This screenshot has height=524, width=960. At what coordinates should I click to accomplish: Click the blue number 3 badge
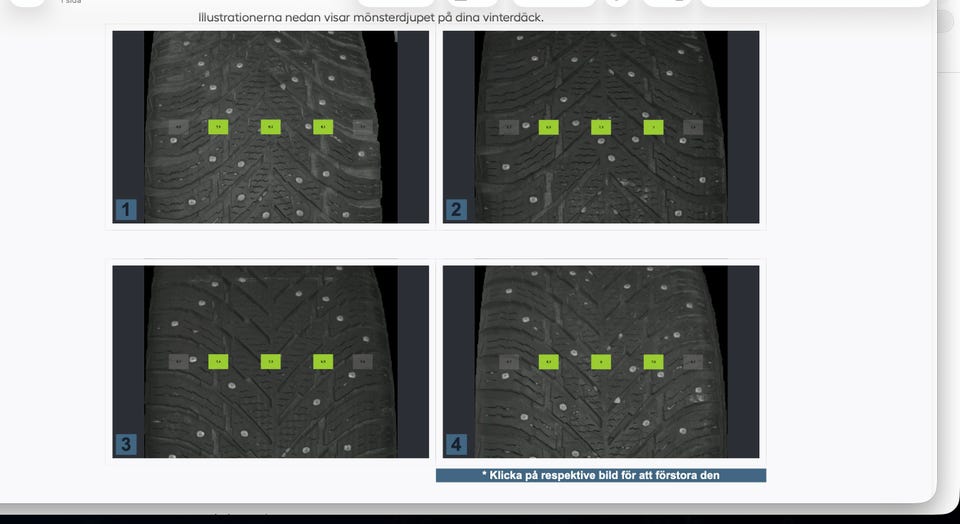(x=126, y=444)
